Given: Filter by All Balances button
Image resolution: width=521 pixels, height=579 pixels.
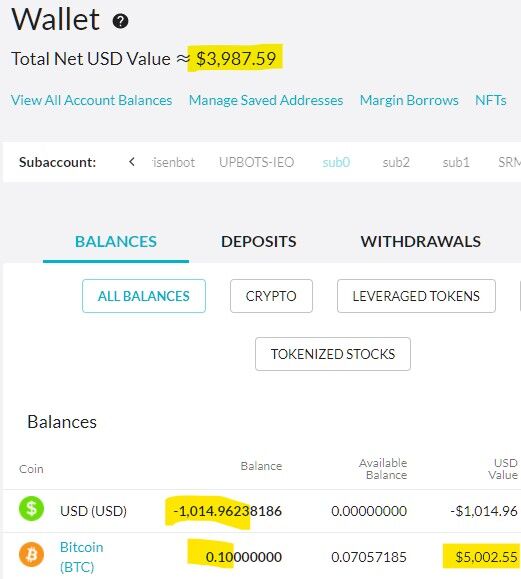Looking at the screenshot, I should tap(144, 296).
